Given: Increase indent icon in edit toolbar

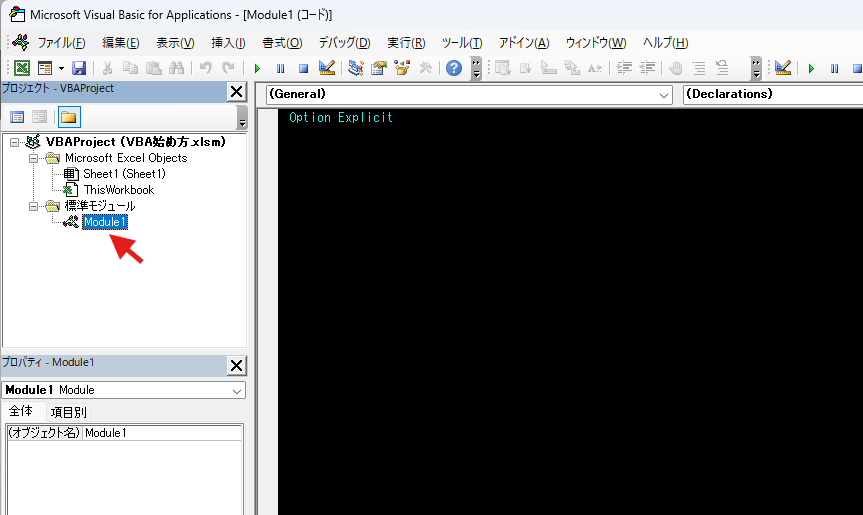Looking at the screenshot, I should 624,68.
